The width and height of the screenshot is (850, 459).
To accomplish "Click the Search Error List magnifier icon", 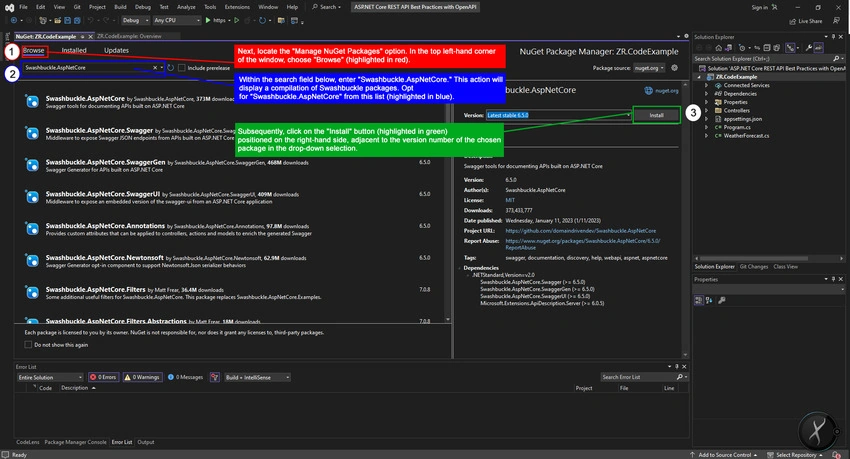I will (679, 377).
